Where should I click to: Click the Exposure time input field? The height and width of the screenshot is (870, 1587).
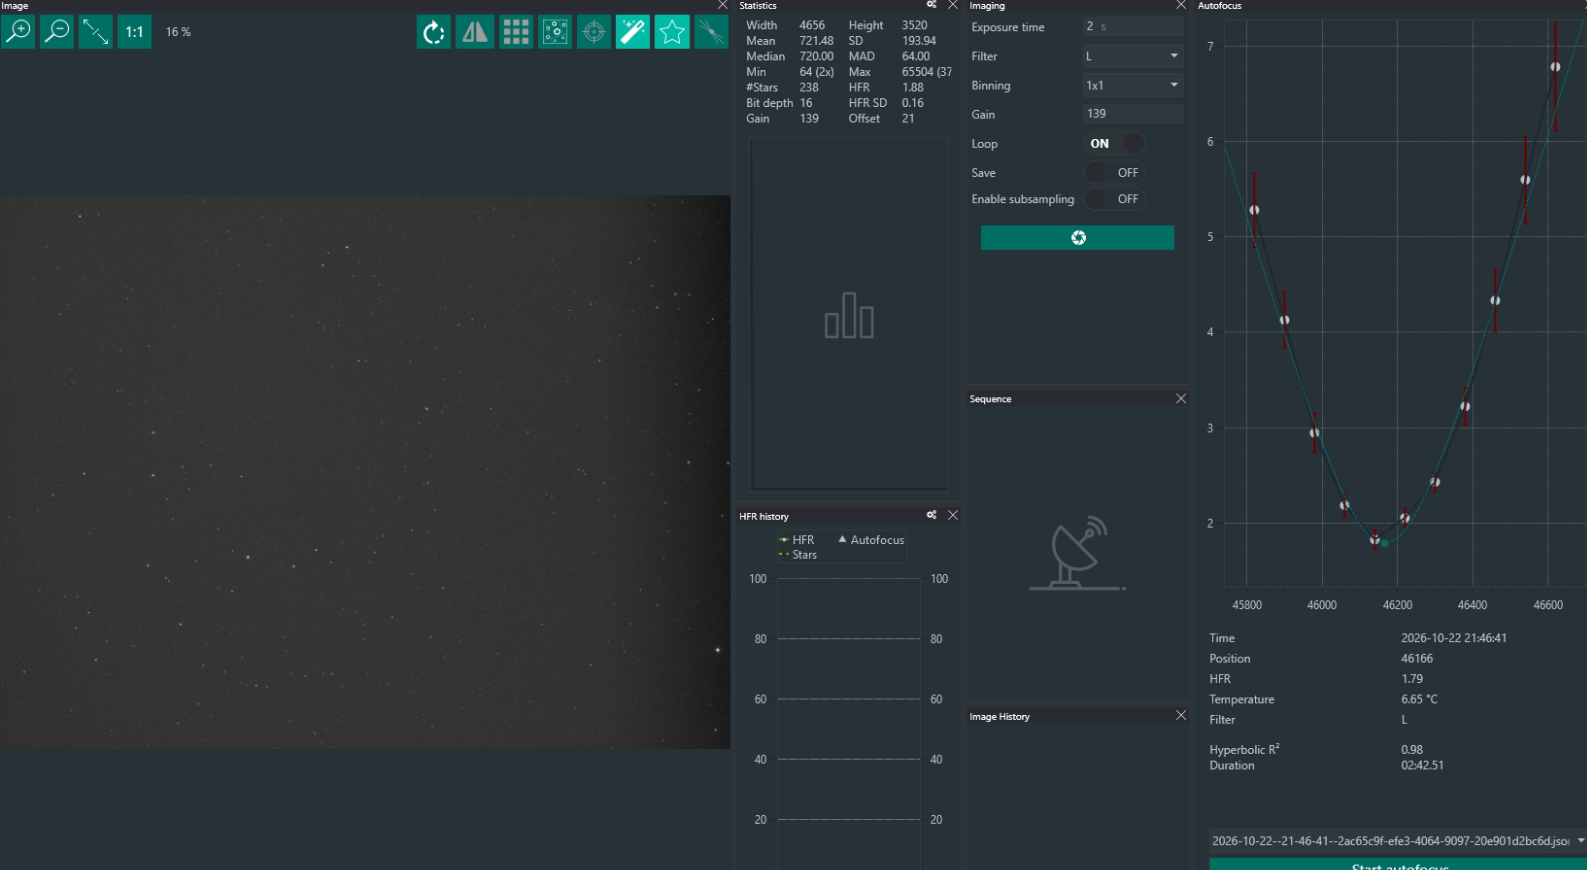[x=1133, y=27]
